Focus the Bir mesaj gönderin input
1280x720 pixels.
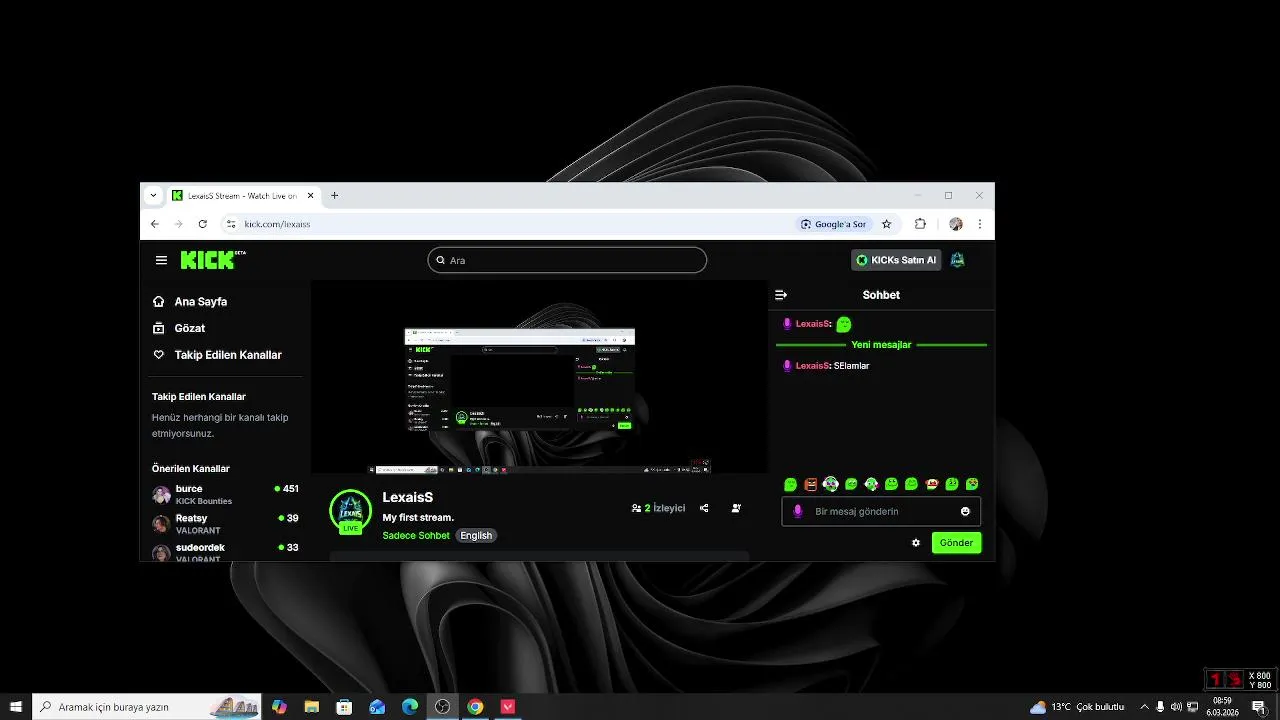click(x=881, y=511)
